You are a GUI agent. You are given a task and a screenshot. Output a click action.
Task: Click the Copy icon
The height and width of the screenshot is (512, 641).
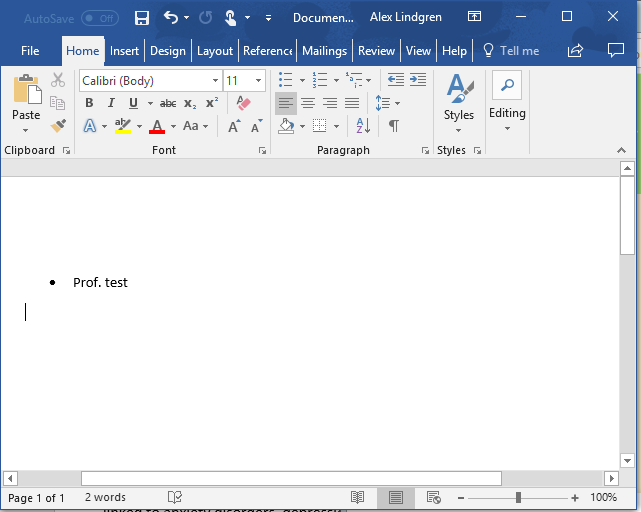click(58, 103)
